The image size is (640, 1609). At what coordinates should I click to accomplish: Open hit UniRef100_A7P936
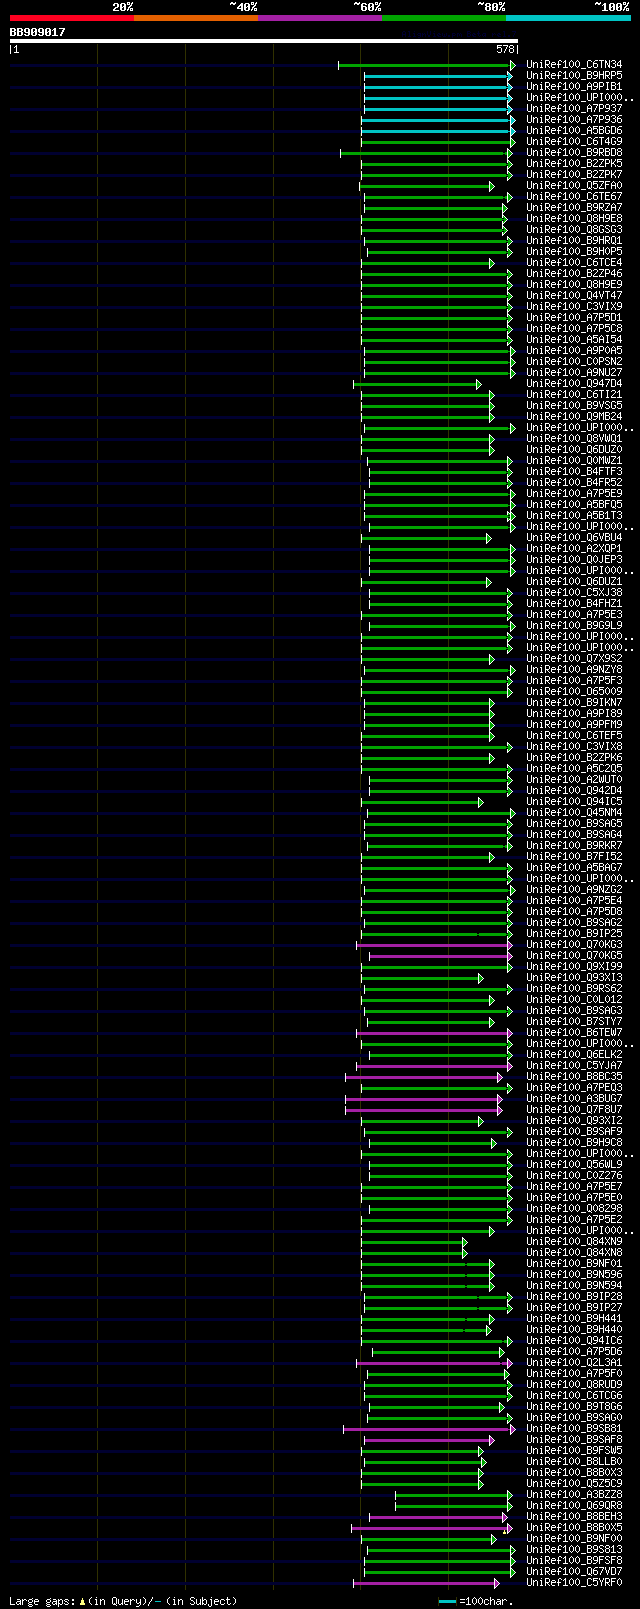tap(574, 120)
